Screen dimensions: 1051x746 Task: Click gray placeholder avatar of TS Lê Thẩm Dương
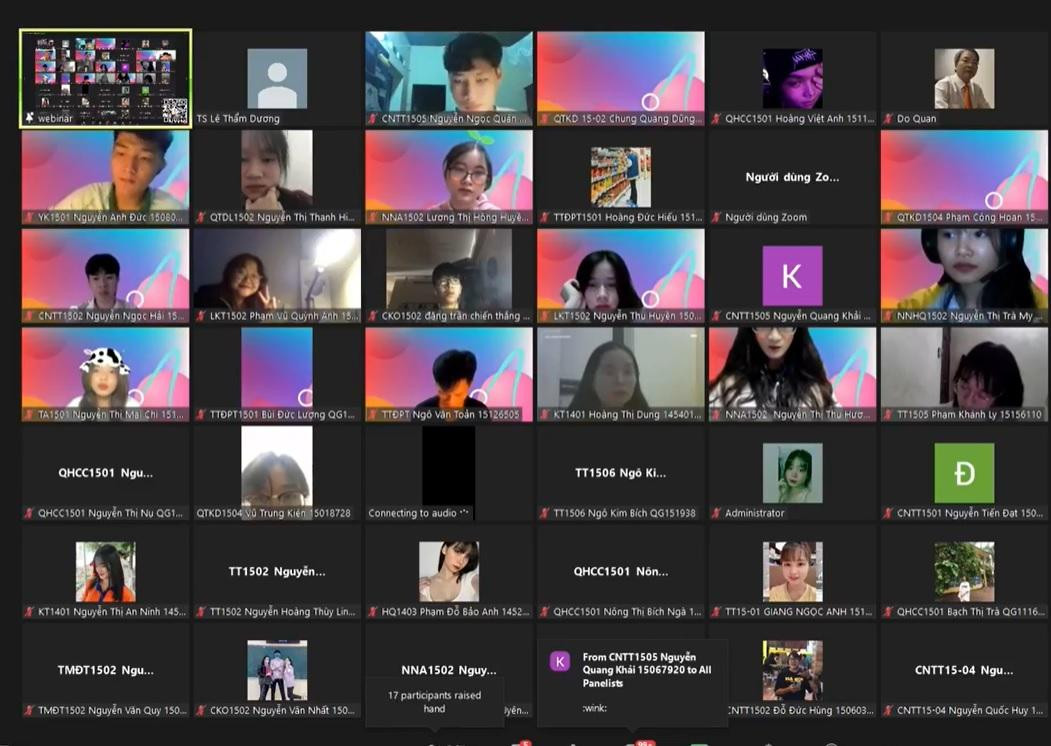277,78
